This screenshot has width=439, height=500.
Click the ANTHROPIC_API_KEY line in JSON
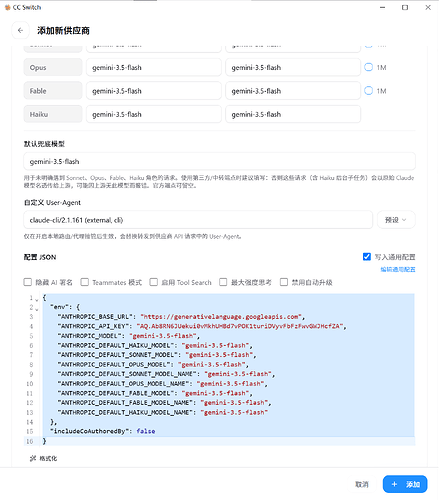pyautogui.click(x=202, y=326)
